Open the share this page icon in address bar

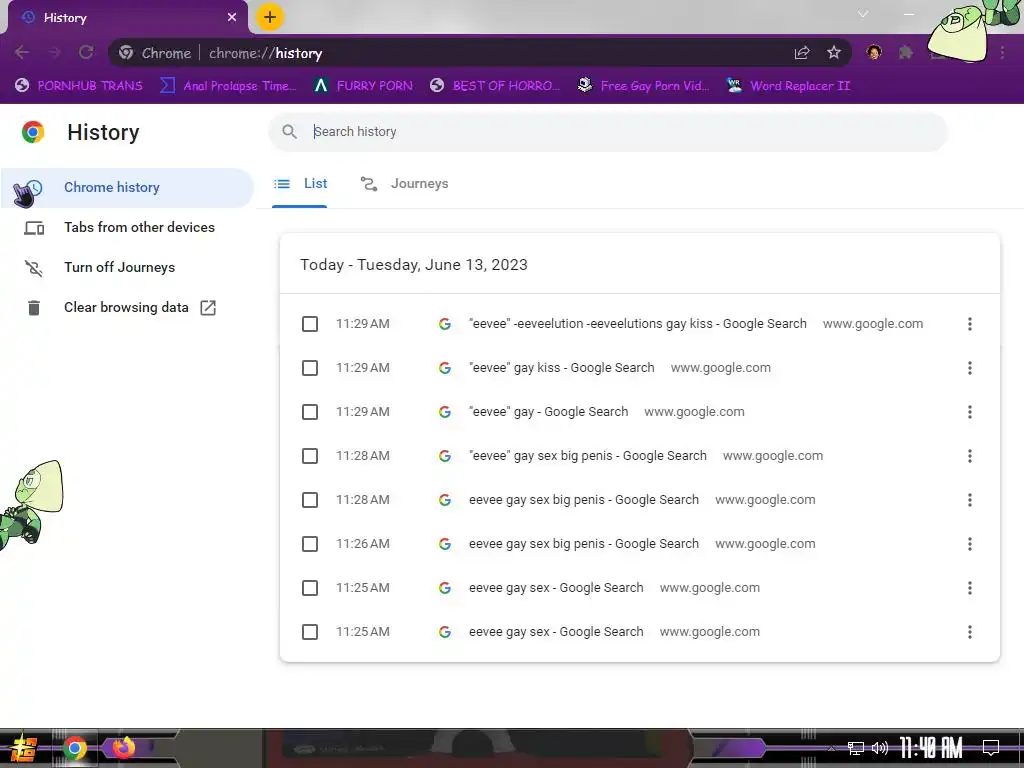[x=802, y=53]
